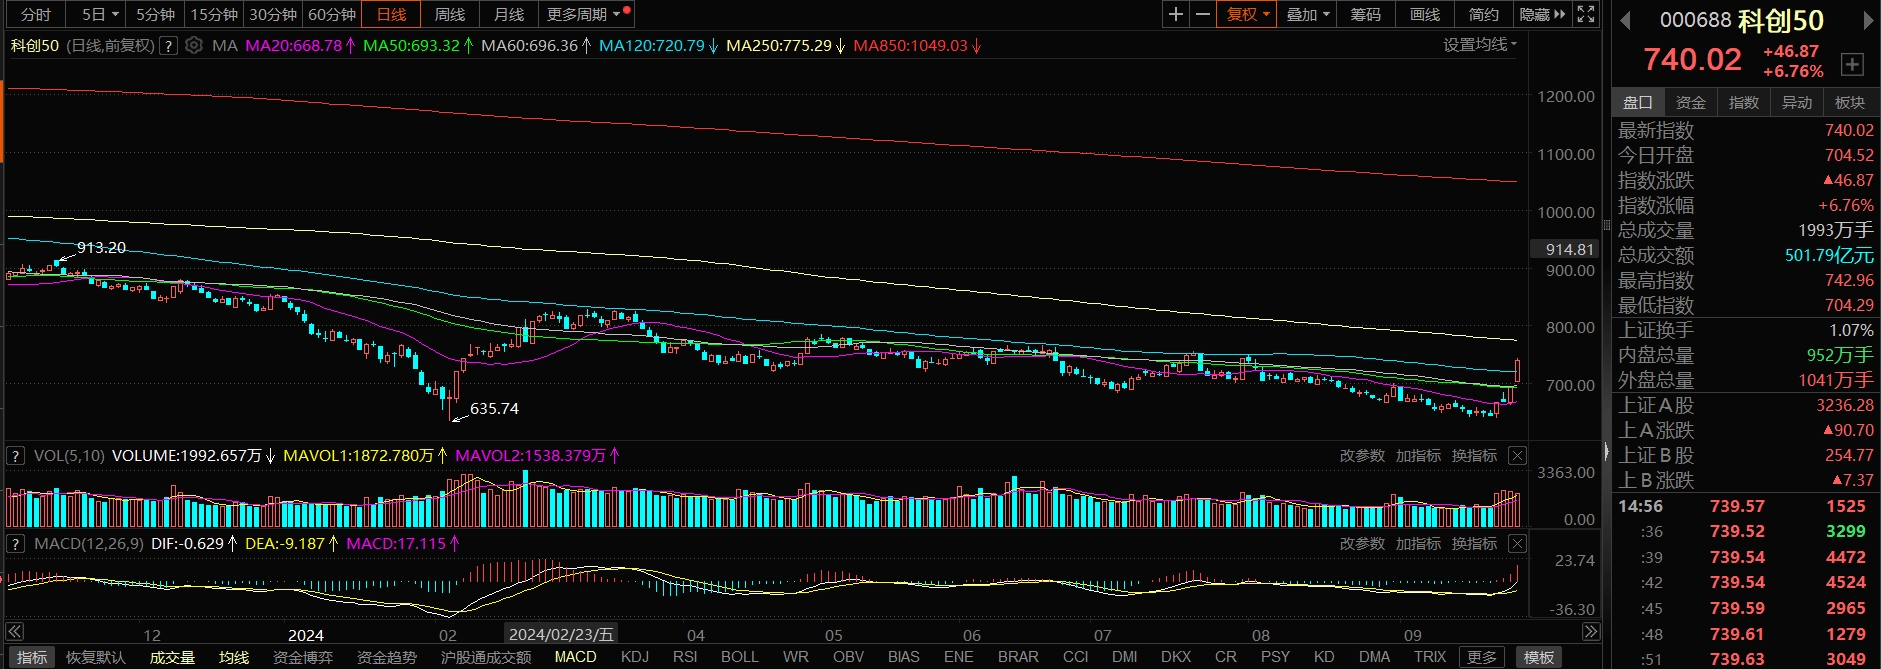The height and width of the screenshot is (669, 1881).
Task: Open 设置均线 dropdown
Action: [x=1479, y=45]
